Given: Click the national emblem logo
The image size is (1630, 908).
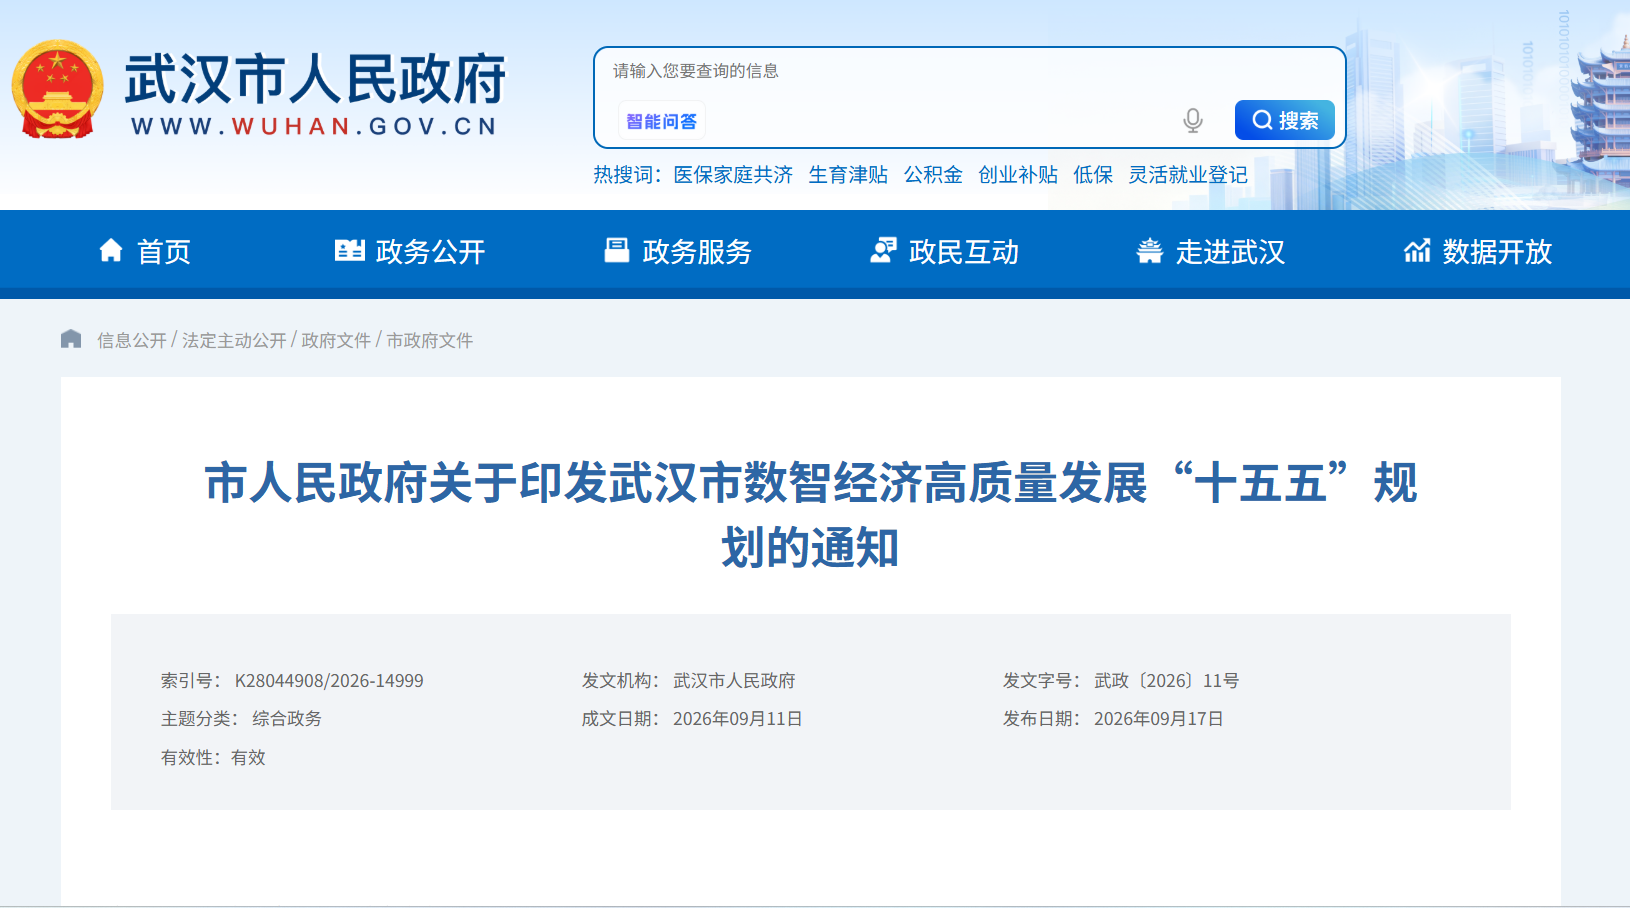Looking at the screenshot, I should point(57,89).
